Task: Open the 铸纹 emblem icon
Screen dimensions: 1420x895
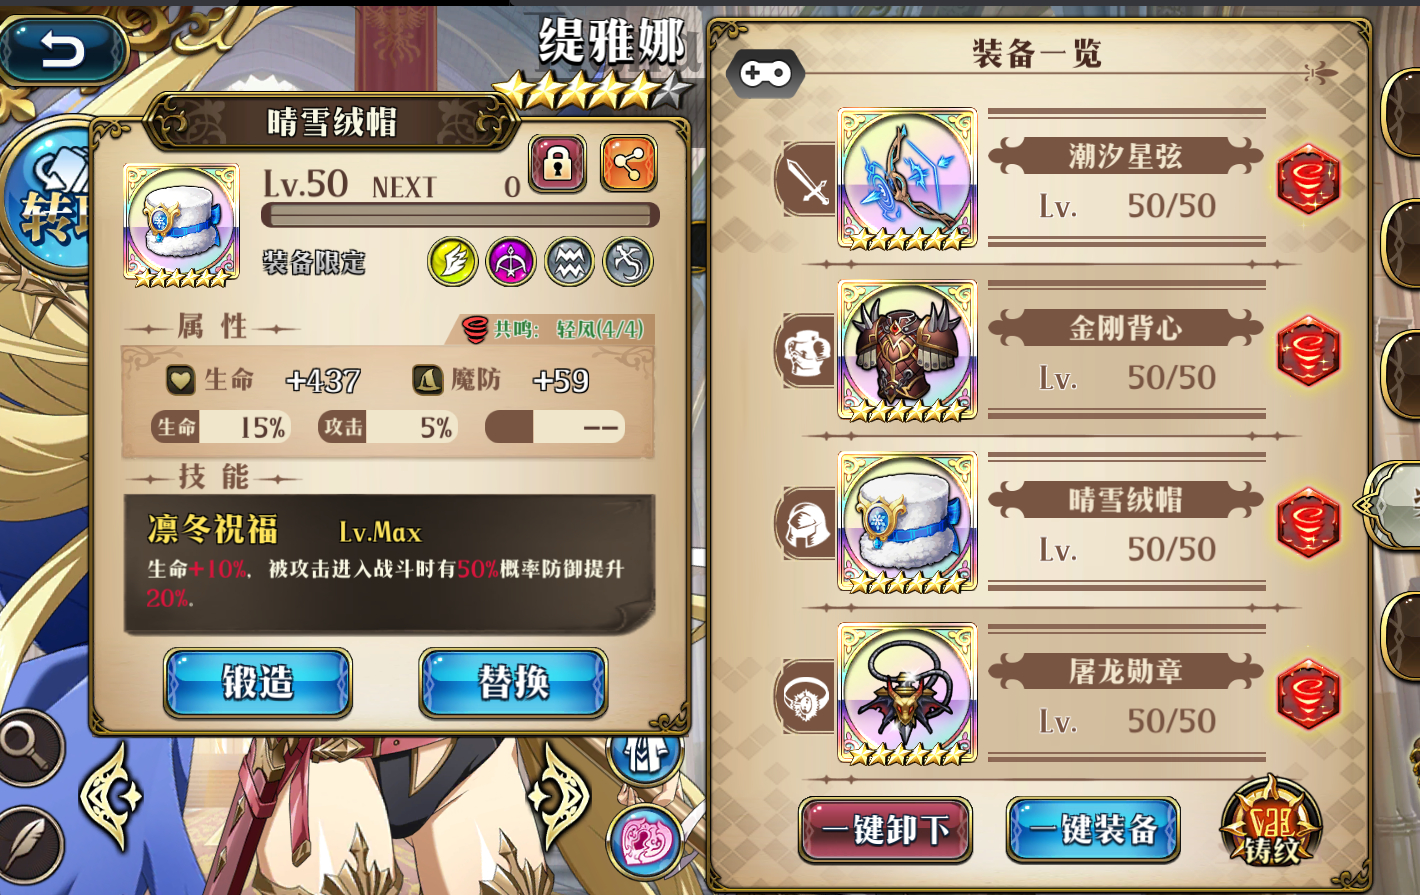Action: coord(1271,825)
